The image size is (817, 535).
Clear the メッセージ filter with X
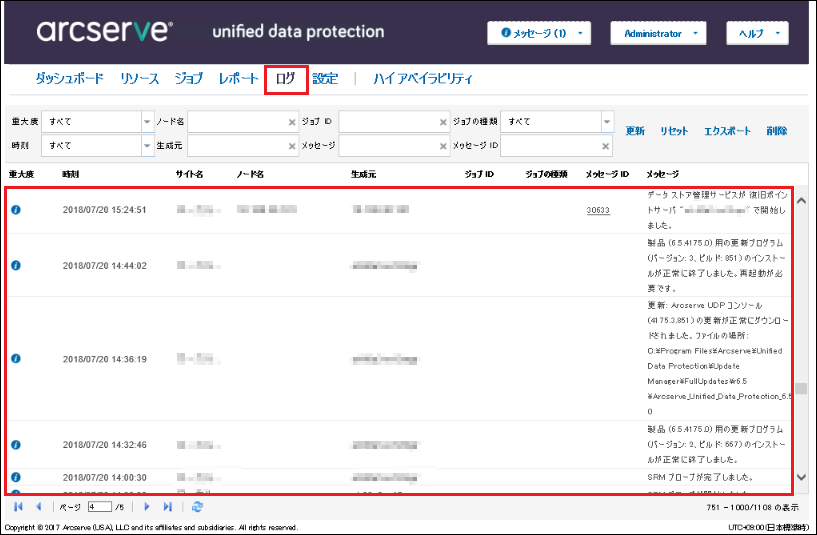coord(443,146)
